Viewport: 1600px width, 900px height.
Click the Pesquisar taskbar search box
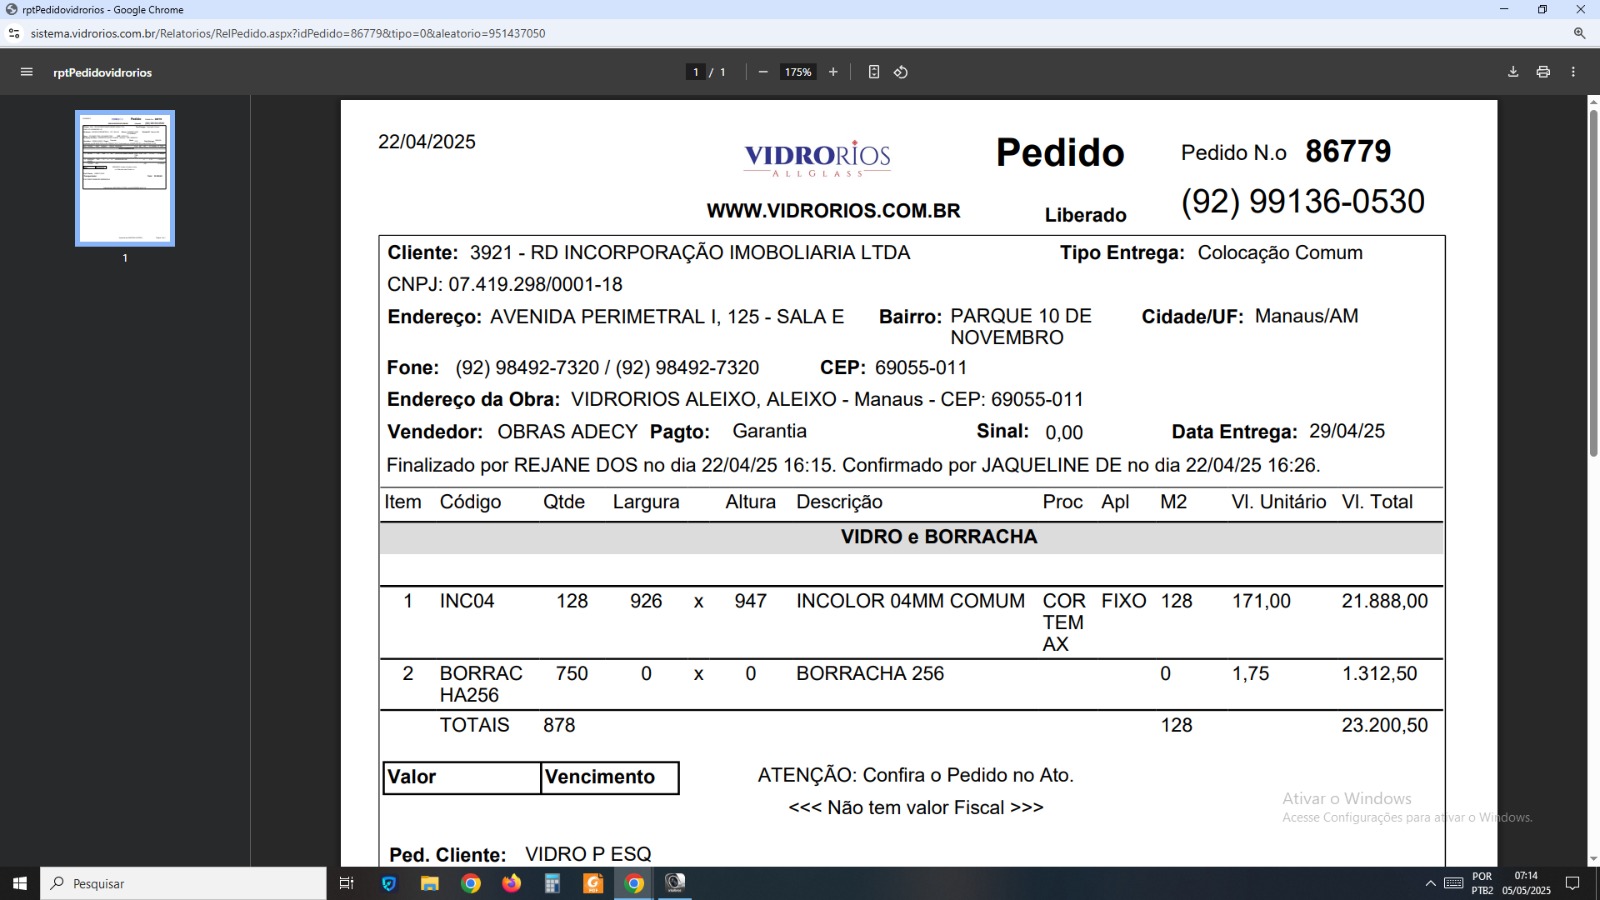183,883
